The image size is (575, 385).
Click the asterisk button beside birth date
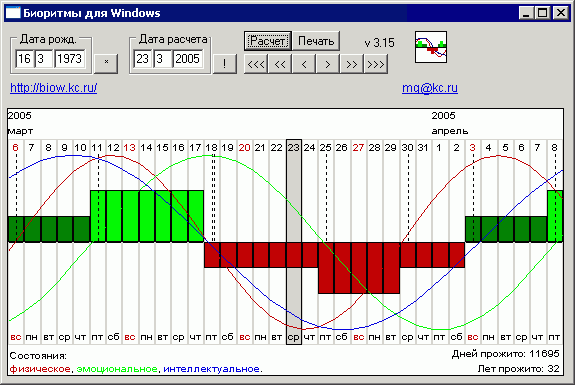pos(106,63)
